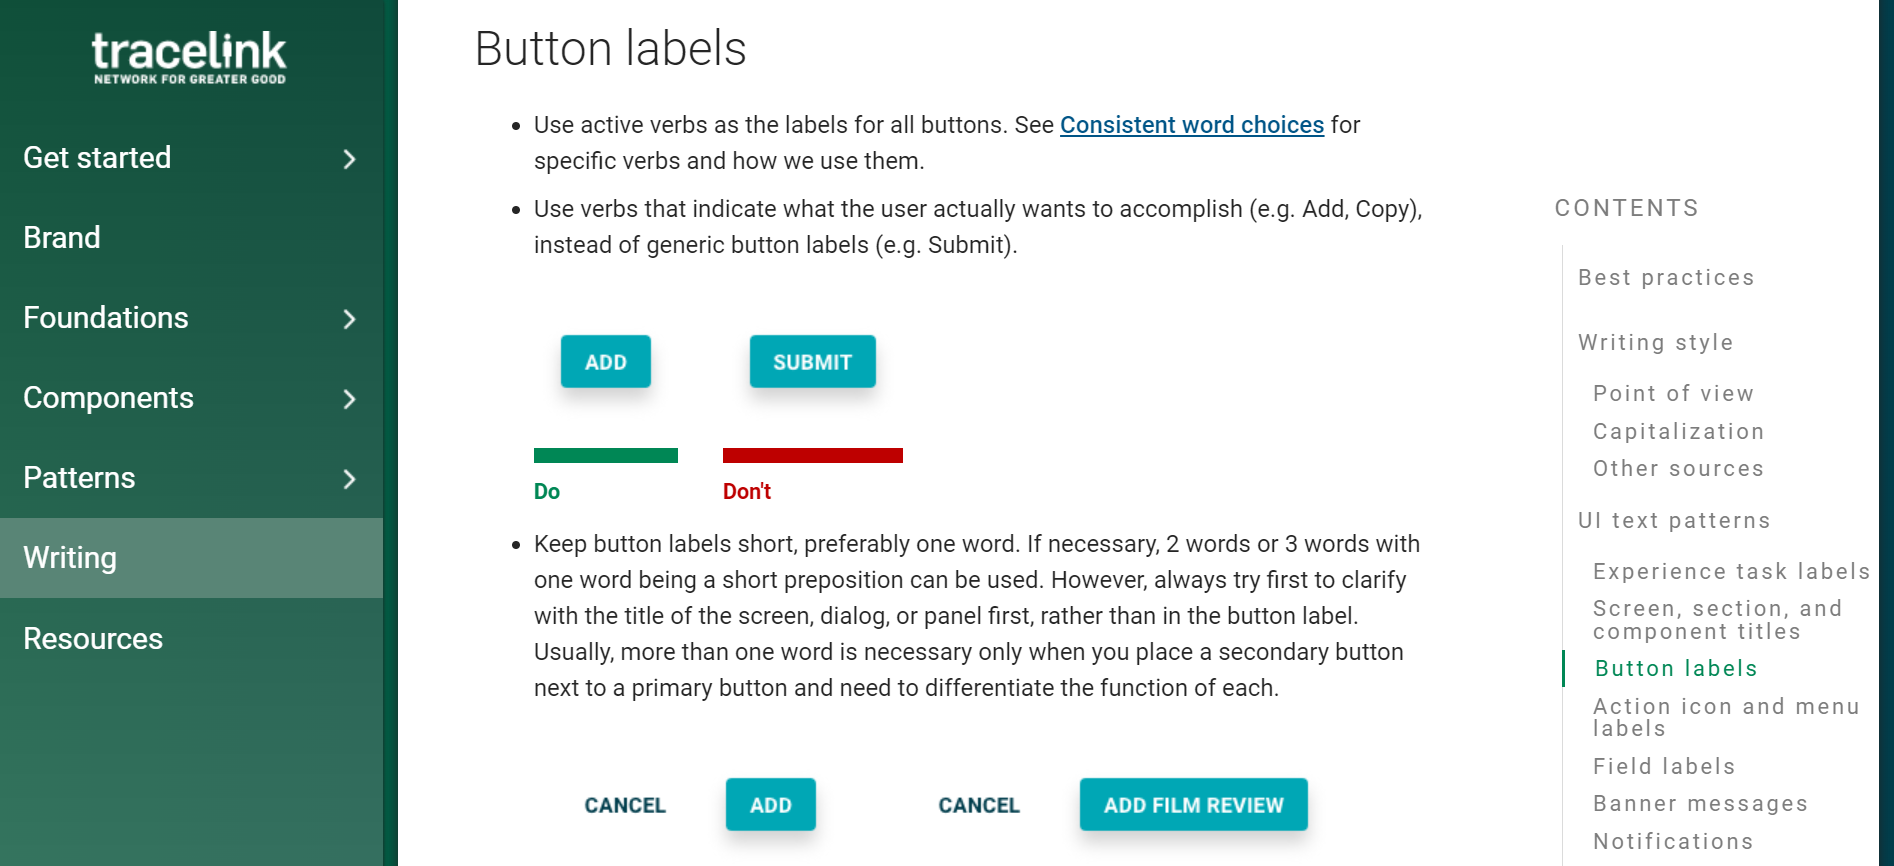Expand the Patterns navigation chevron

[349, 479]
